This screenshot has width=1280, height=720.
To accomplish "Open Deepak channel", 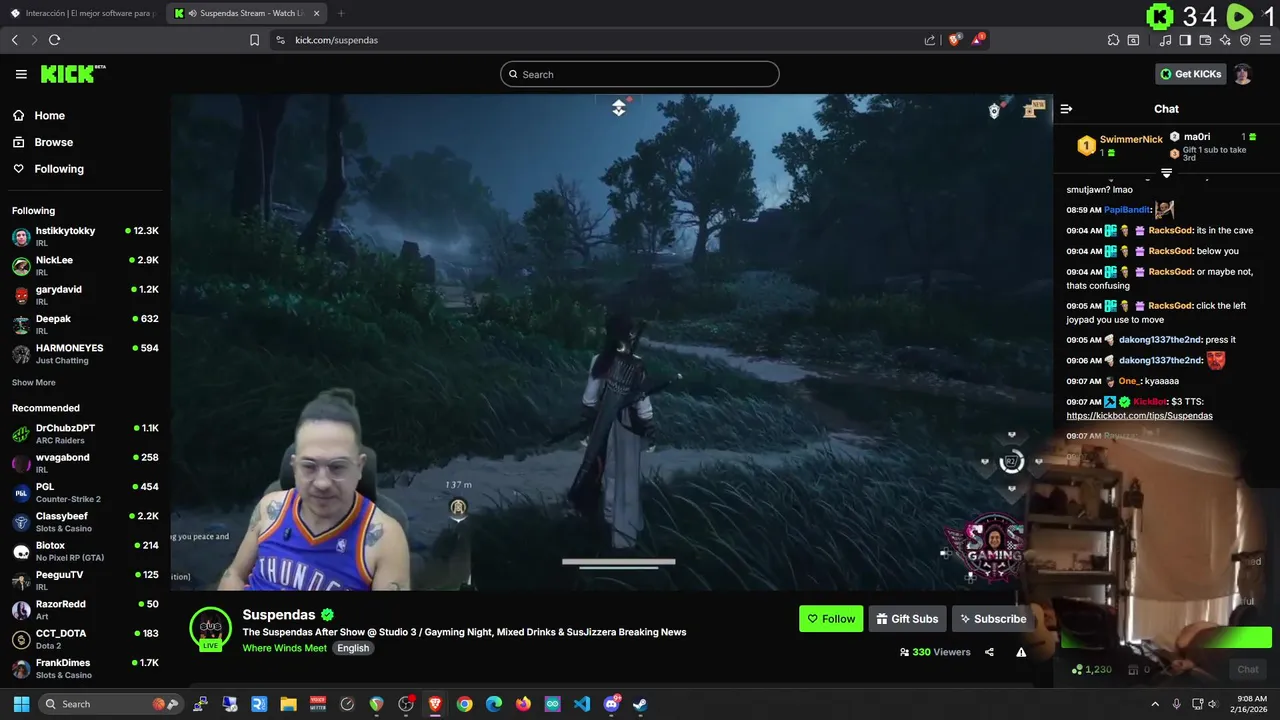I will 85,324.
